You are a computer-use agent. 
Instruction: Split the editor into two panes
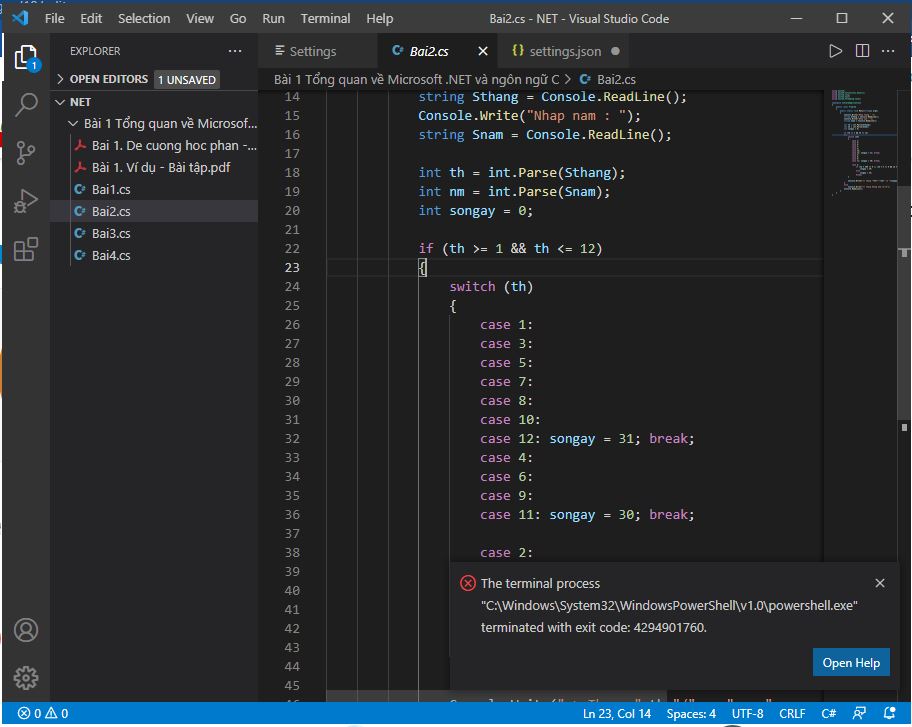pos(863,50)
